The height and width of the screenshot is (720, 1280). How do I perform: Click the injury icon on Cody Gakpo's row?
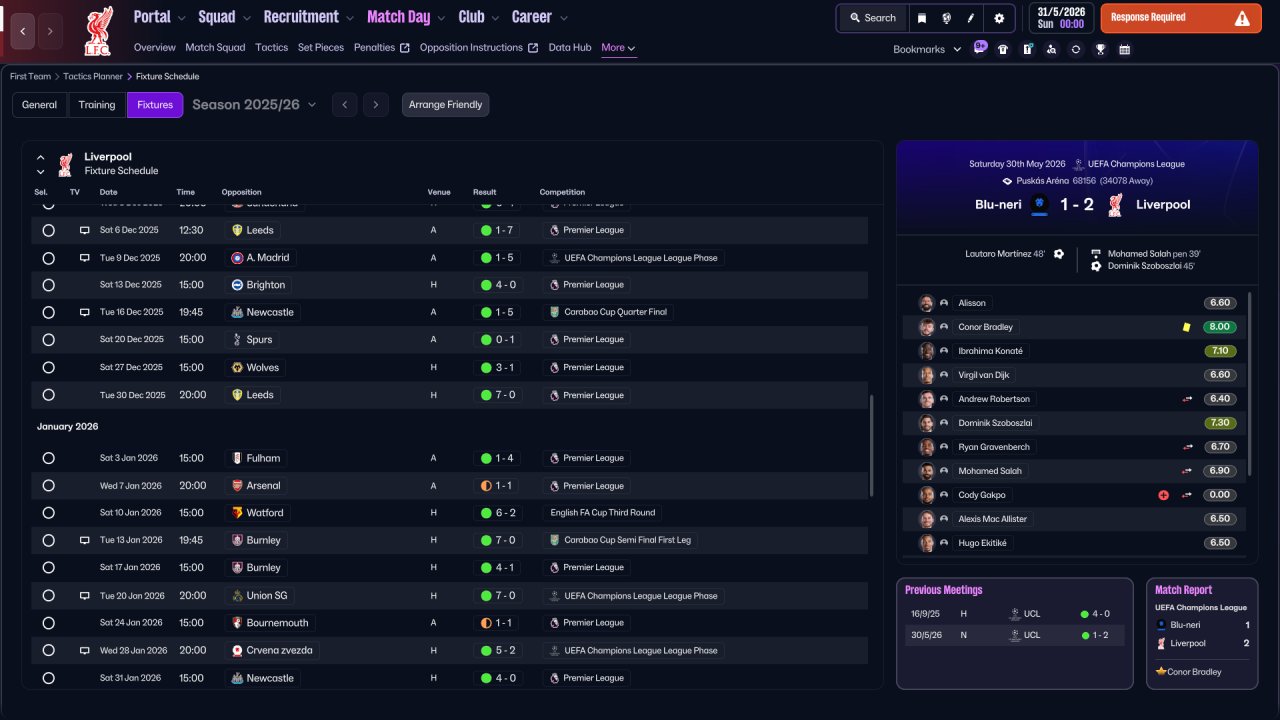[x=1163, y=495]
